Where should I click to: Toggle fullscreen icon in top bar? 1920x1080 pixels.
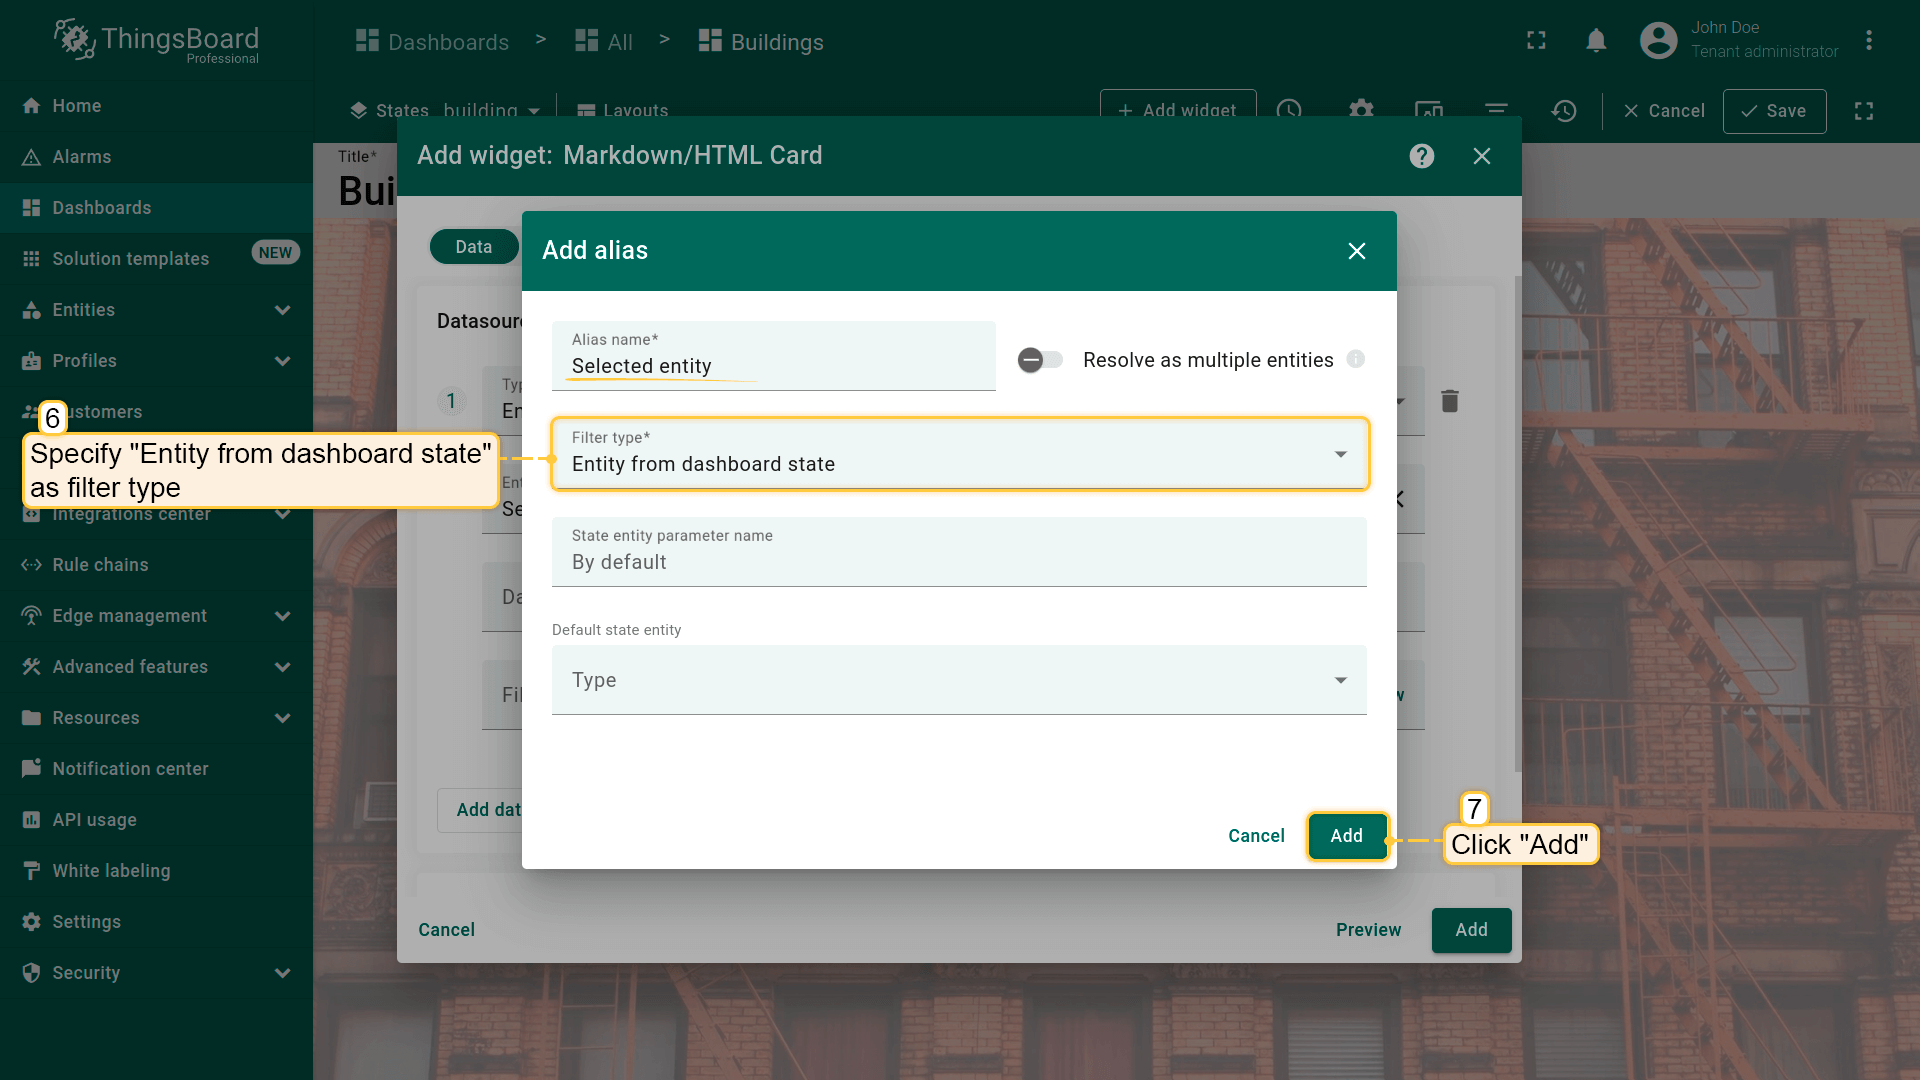point(1536,41)
